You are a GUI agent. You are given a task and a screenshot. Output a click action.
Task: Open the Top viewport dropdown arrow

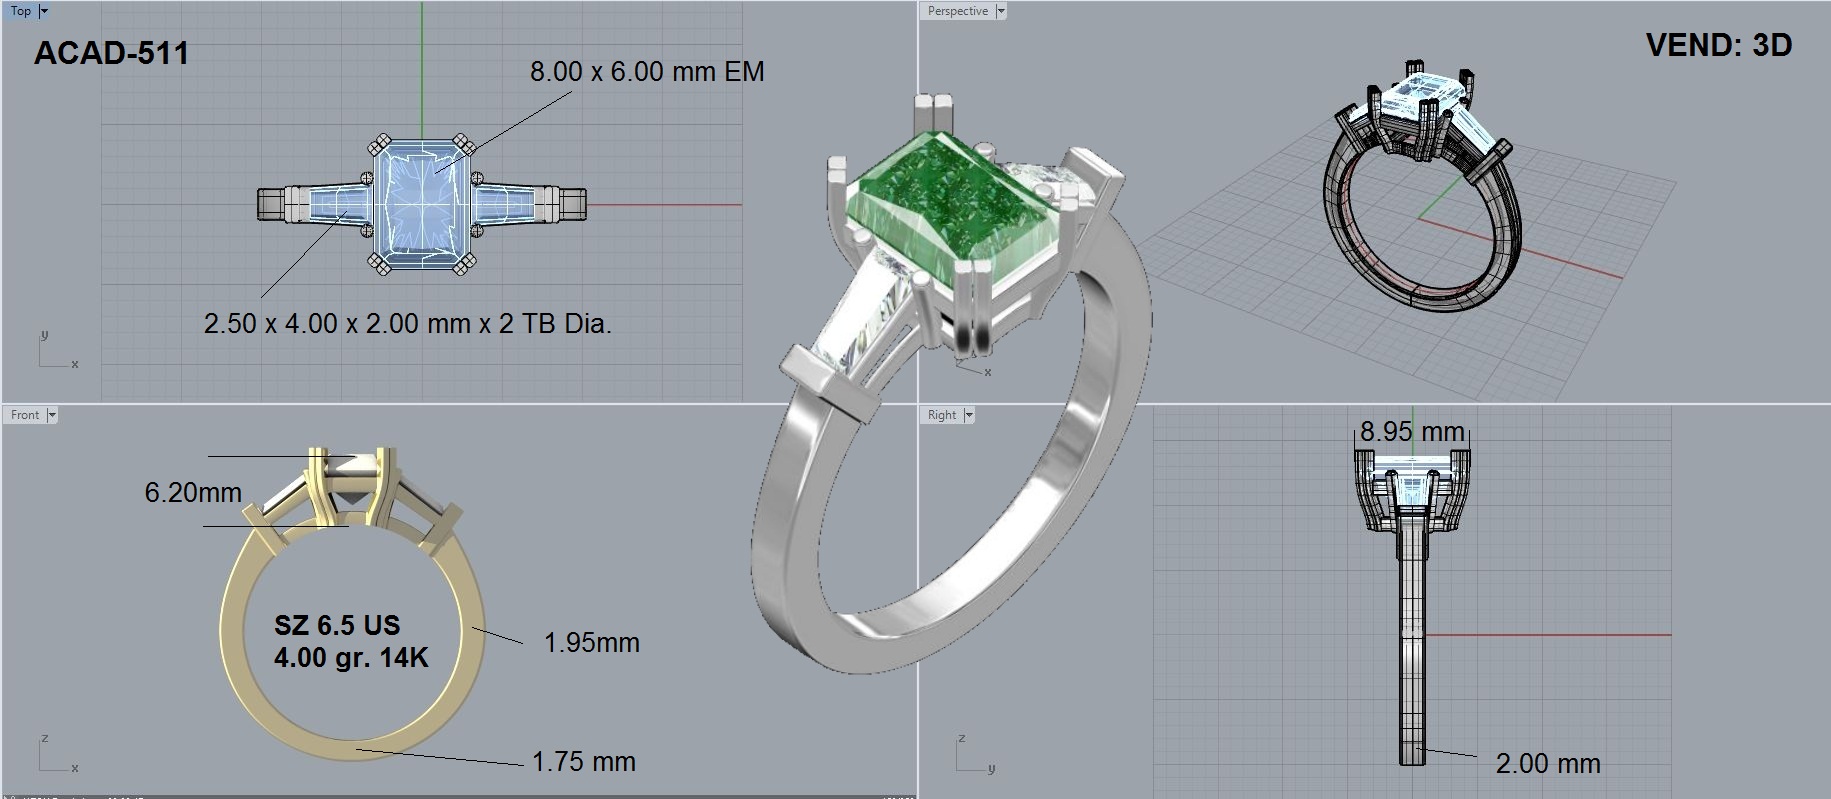tap(44, 11)
